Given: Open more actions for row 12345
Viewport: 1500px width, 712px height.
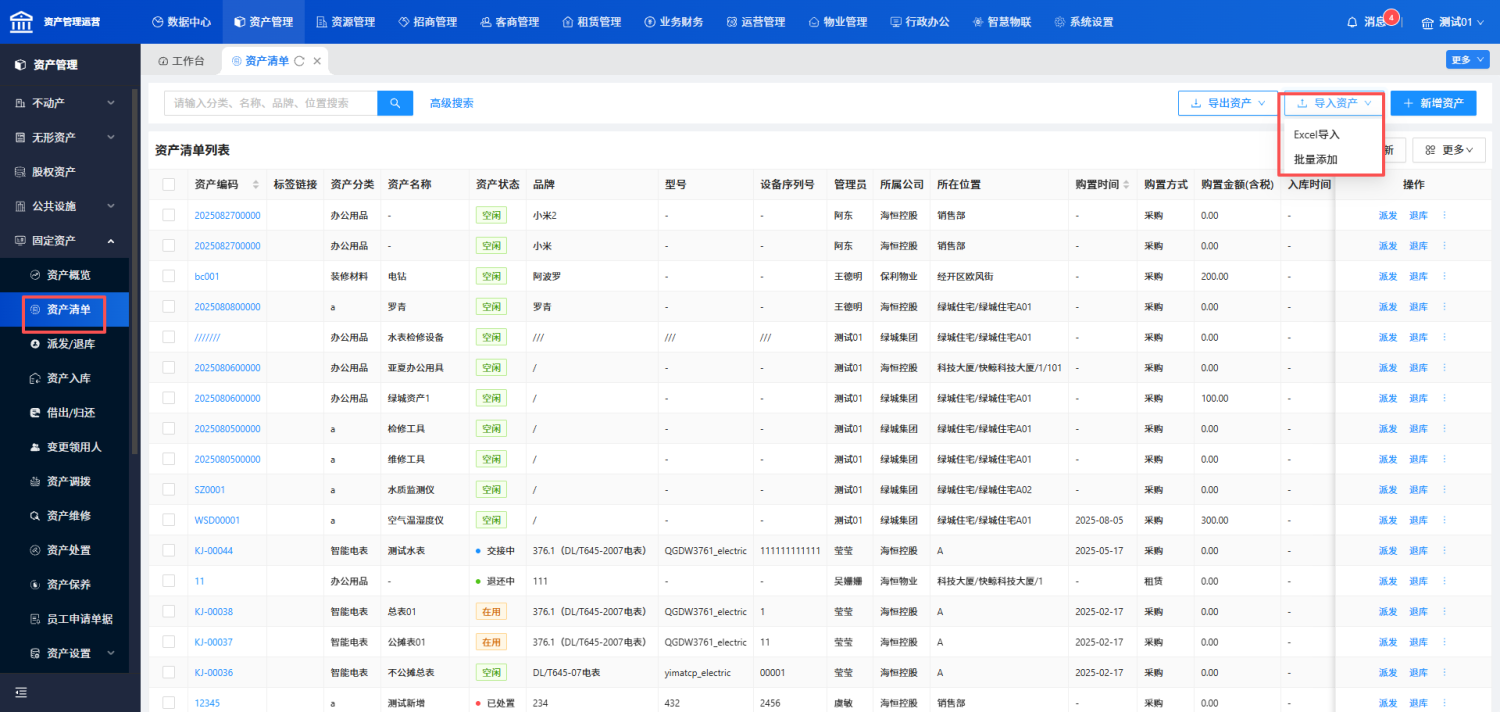Looking at the screenshot, I should [1444, 703].
